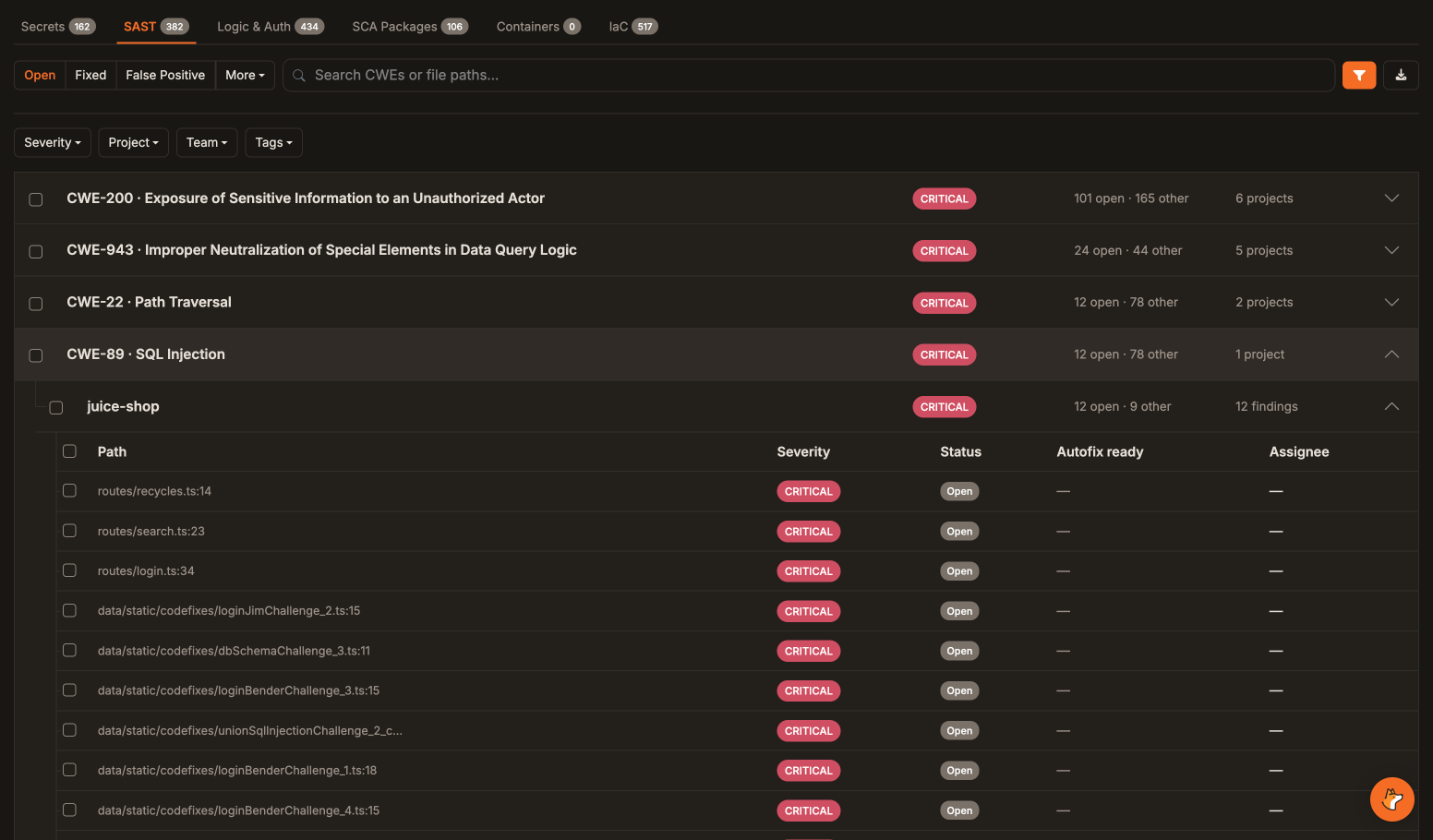This screenshot has width=1433, height=840.
Task: Sort by the Severity column header
Action: point(803,452)
